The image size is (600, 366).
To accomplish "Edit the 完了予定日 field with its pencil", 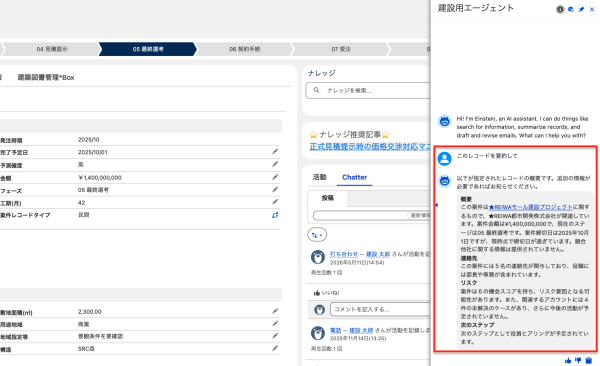I will [x=275, y=152].
